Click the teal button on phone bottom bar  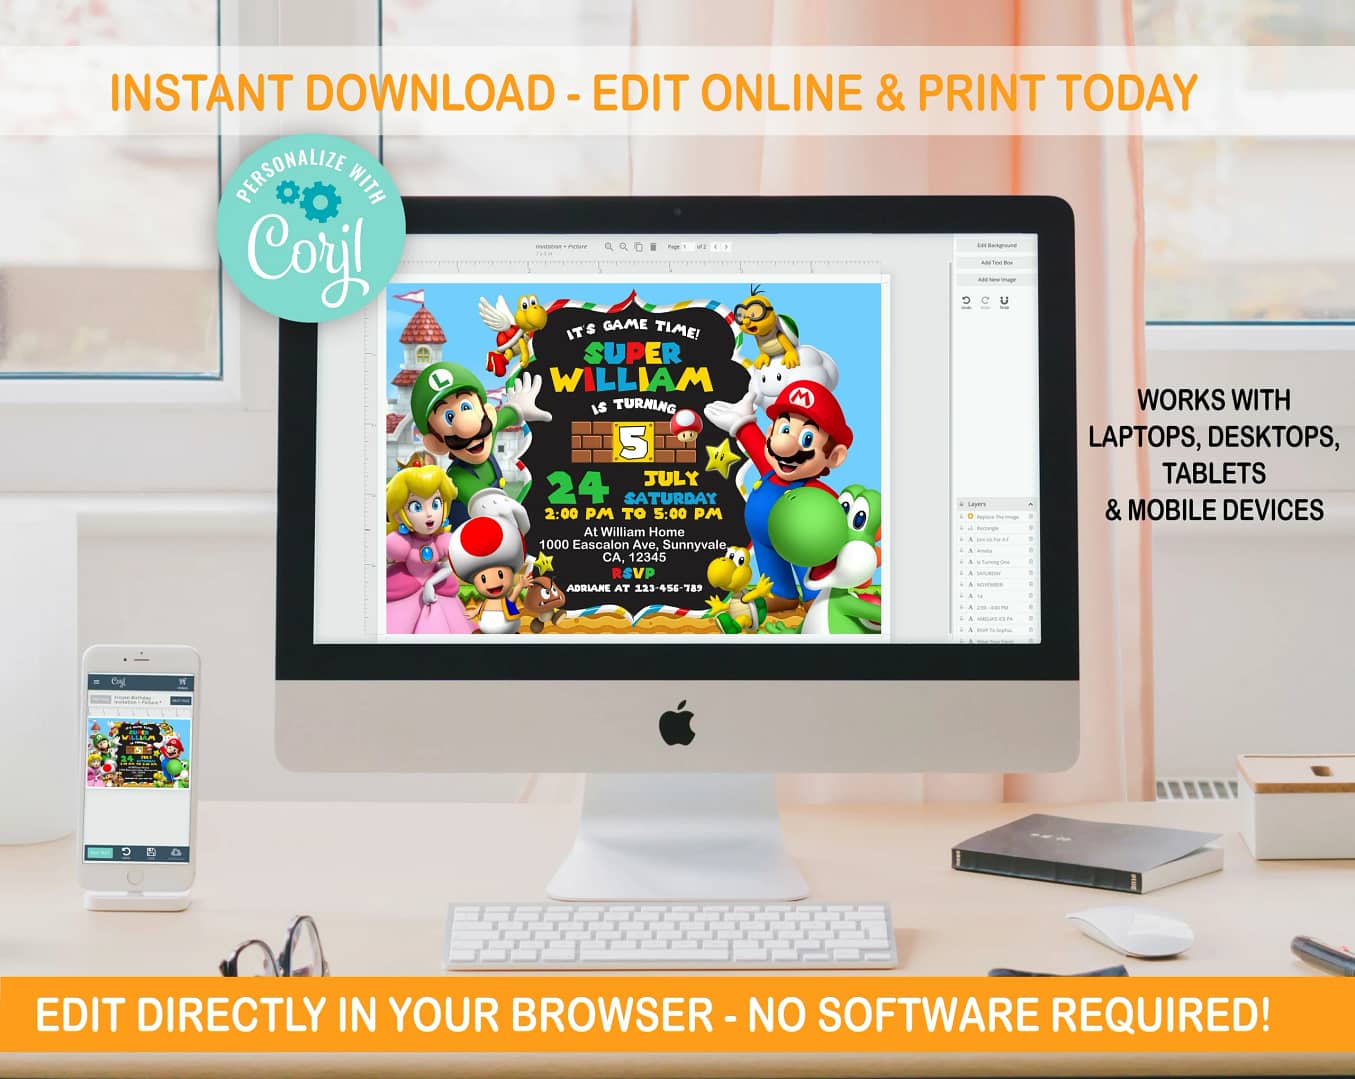coord(100,853)
